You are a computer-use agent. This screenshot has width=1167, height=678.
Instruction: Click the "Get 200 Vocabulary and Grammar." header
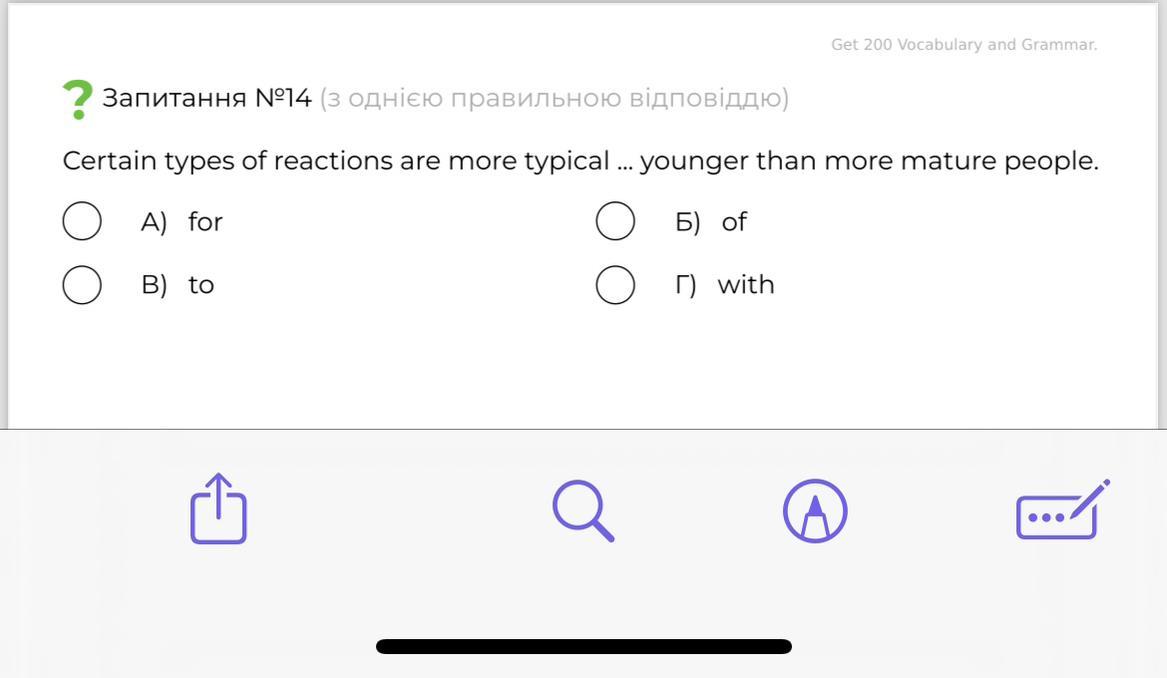[964, 45]
